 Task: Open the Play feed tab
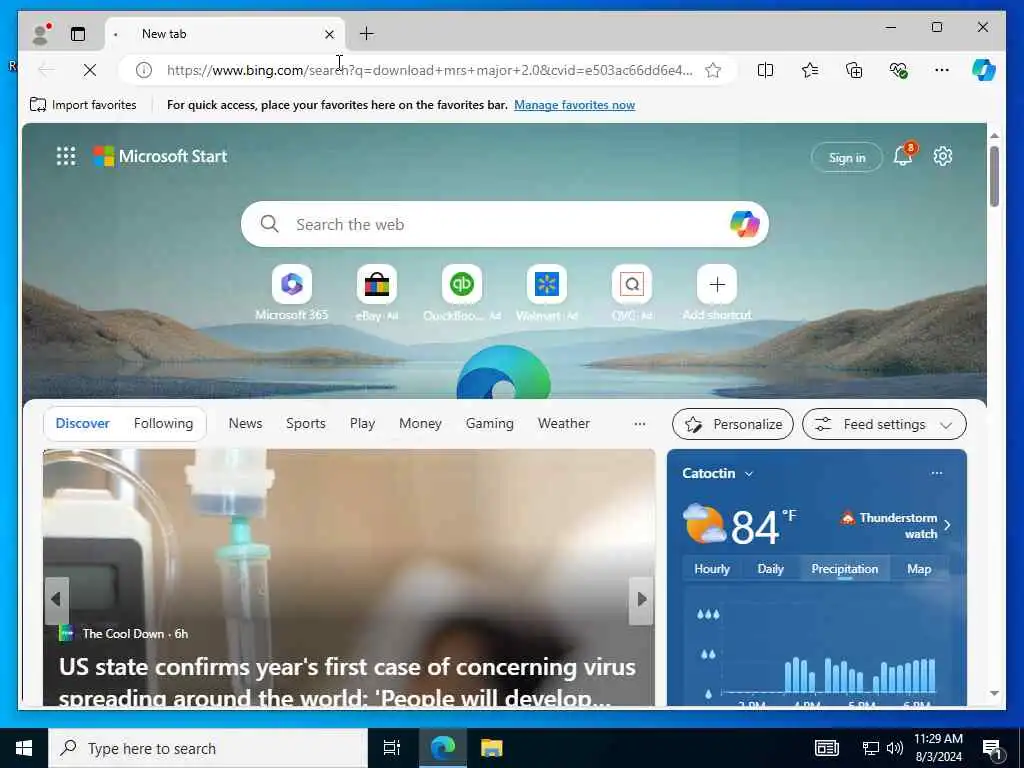[x=362, y=423]
